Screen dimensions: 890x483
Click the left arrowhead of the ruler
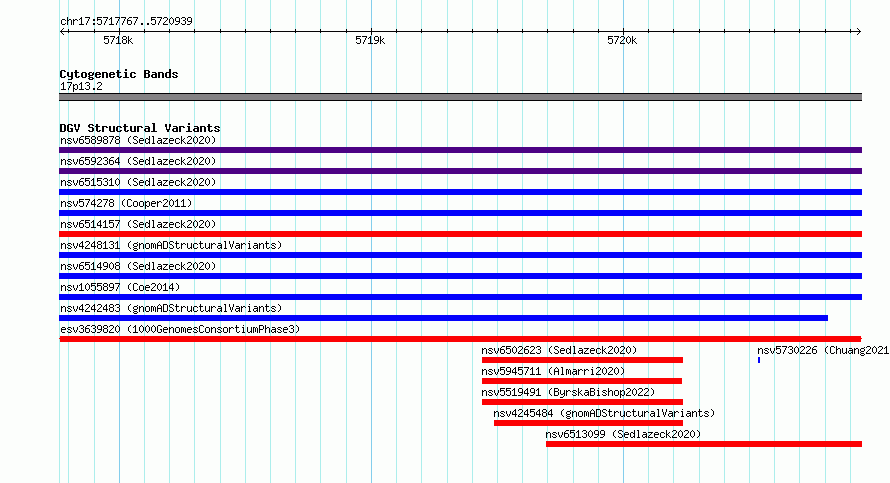[62, 31]
